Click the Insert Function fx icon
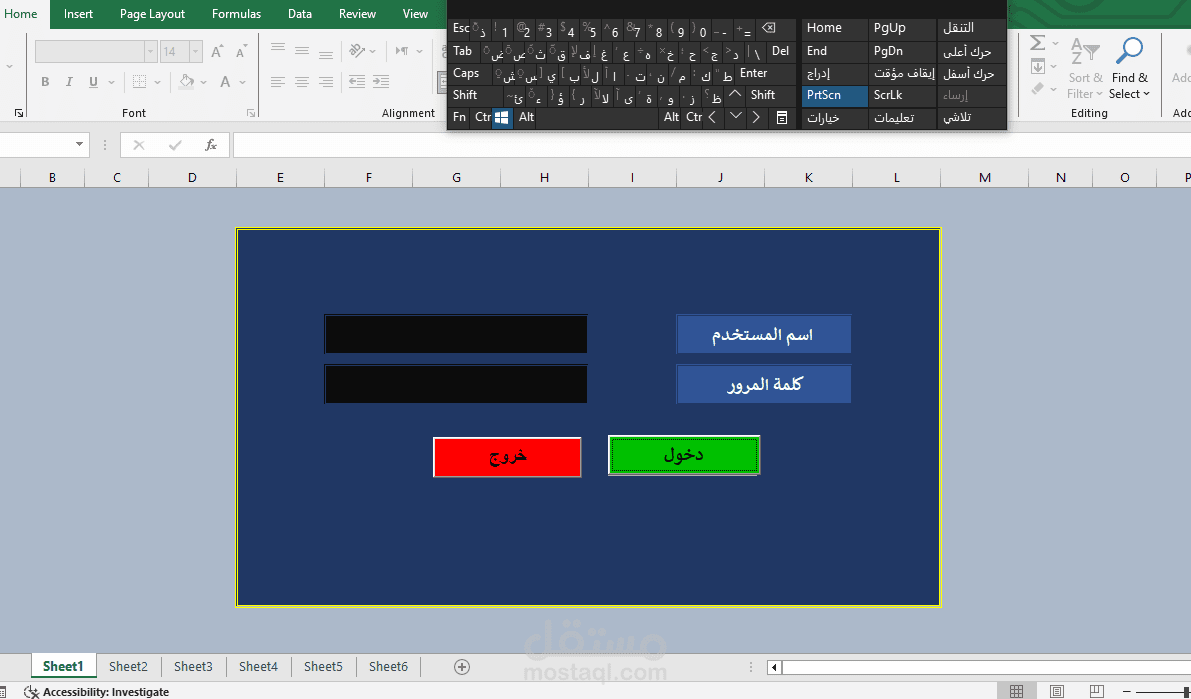 211,144
